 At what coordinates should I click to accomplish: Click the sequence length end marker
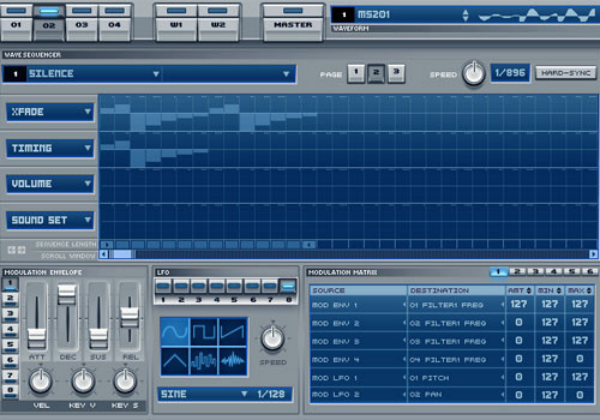(x=309, y=244)
